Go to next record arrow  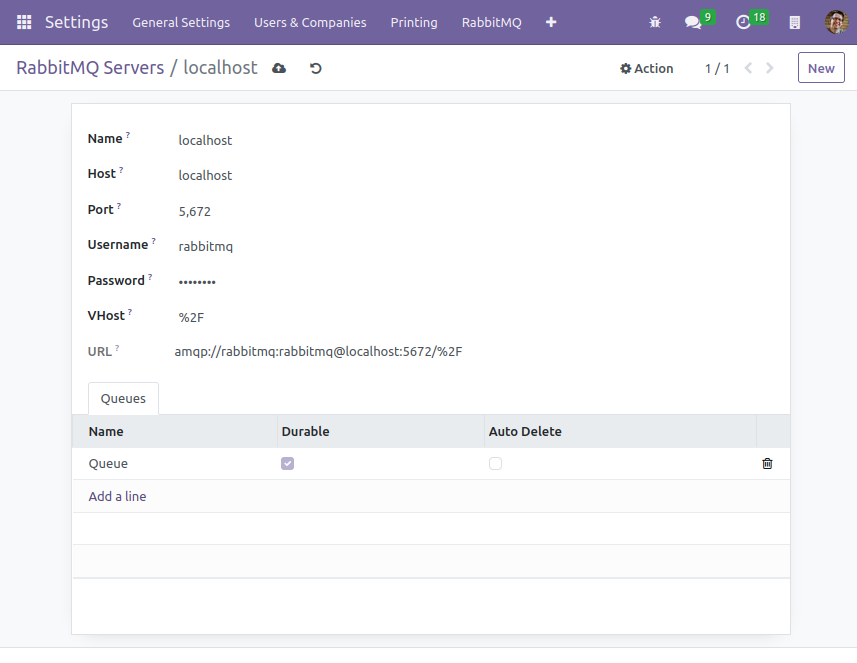[x=770, y=68]
